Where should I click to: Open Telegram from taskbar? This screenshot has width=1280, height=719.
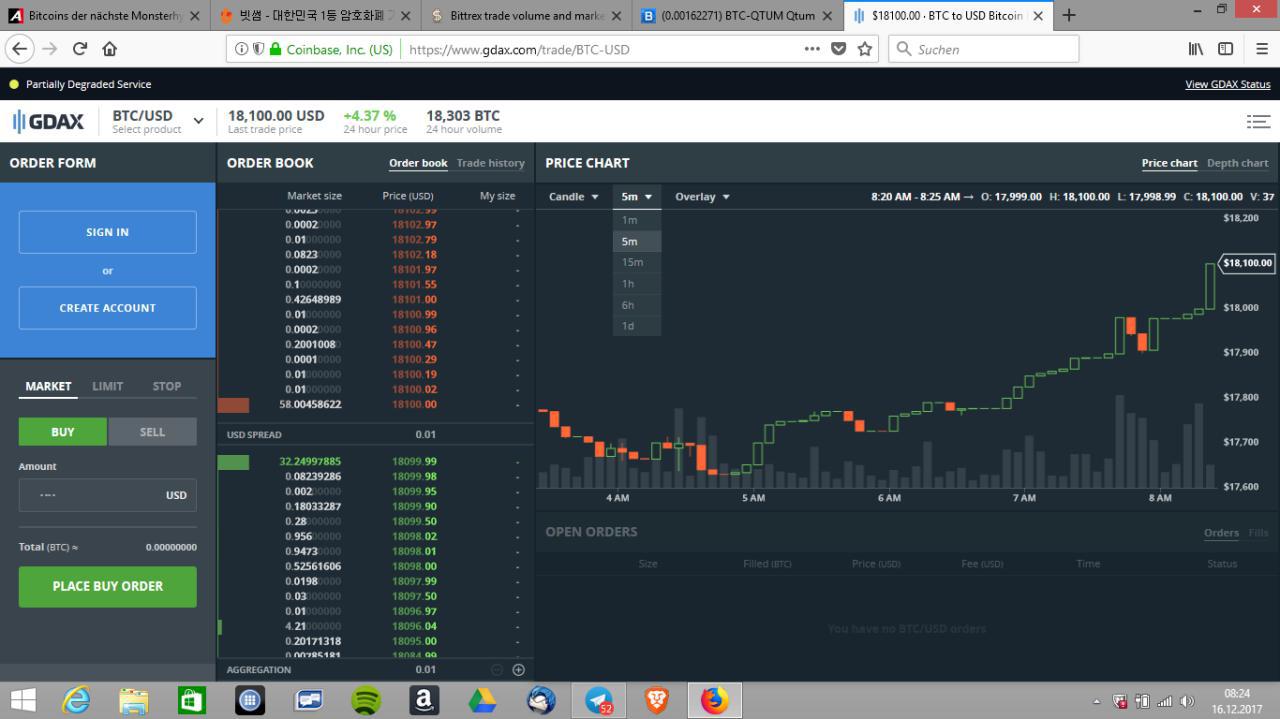[x=599, y=701]
